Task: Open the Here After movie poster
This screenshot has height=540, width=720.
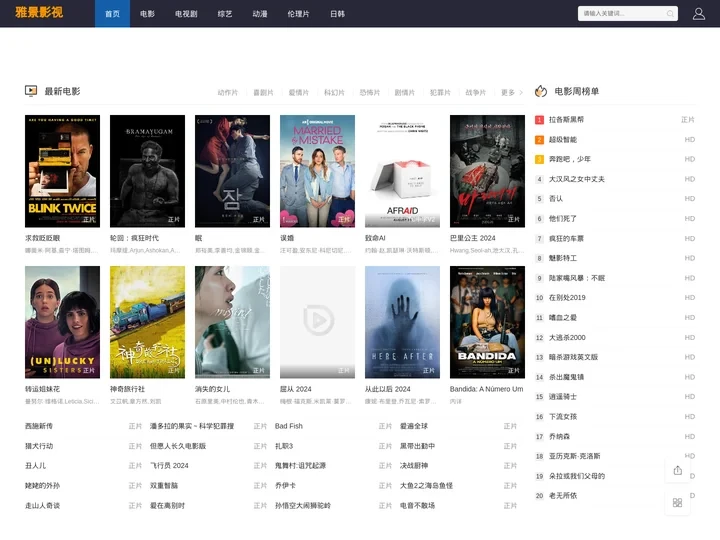Action: [x=402, y=322]
